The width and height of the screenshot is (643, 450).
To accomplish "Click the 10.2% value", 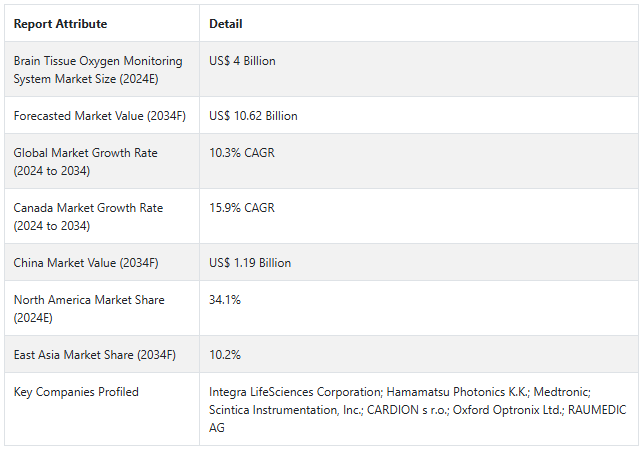I will (x=225, y=355).
